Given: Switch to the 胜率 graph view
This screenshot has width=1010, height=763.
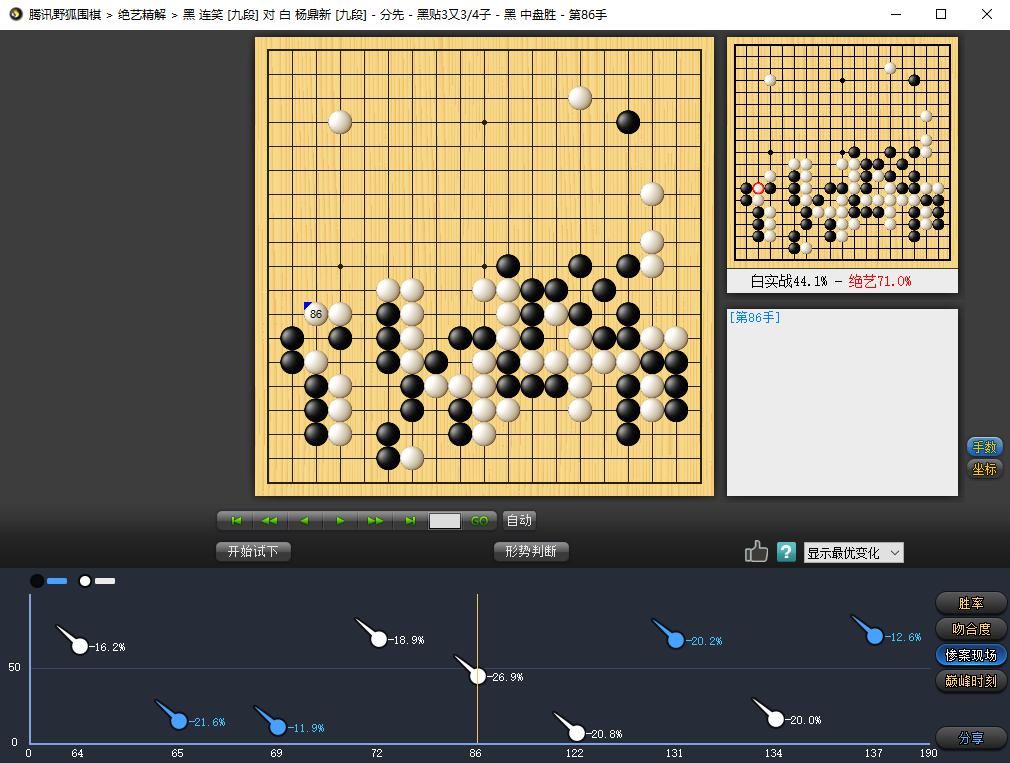Looking at the screenshot, I should [969, 603].
